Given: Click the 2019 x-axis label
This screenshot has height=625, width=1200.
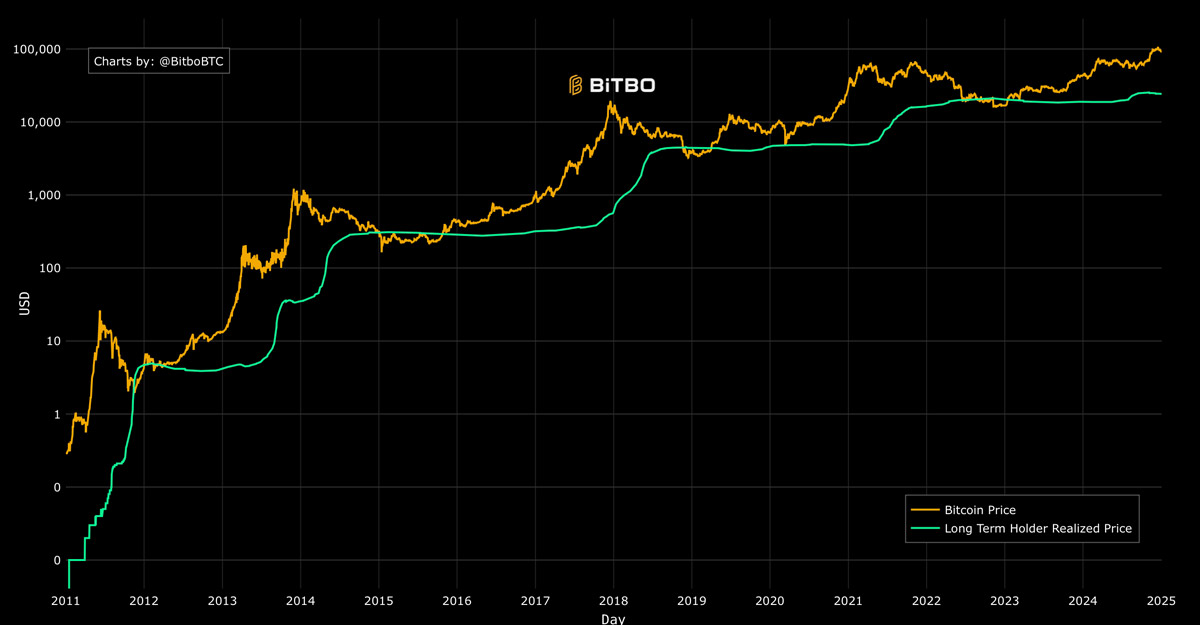Looking at the screenshot, I should point(691,601).
